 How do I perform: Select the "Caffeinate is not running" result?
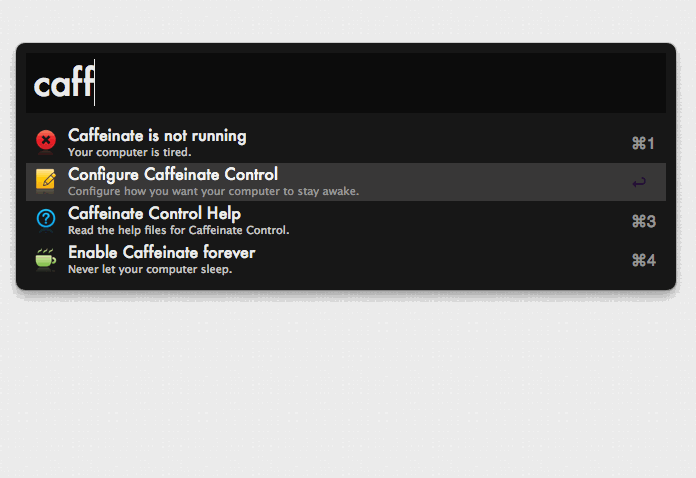click(157, 135)
